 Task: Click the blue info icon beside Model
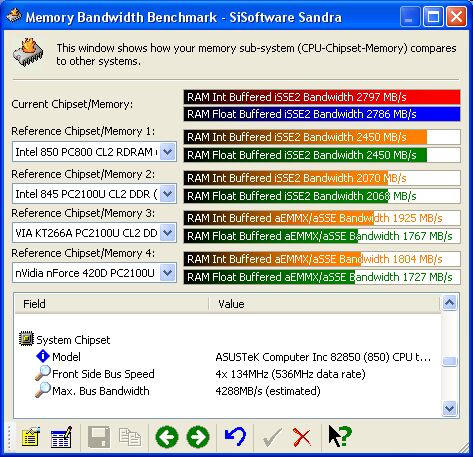43,356
